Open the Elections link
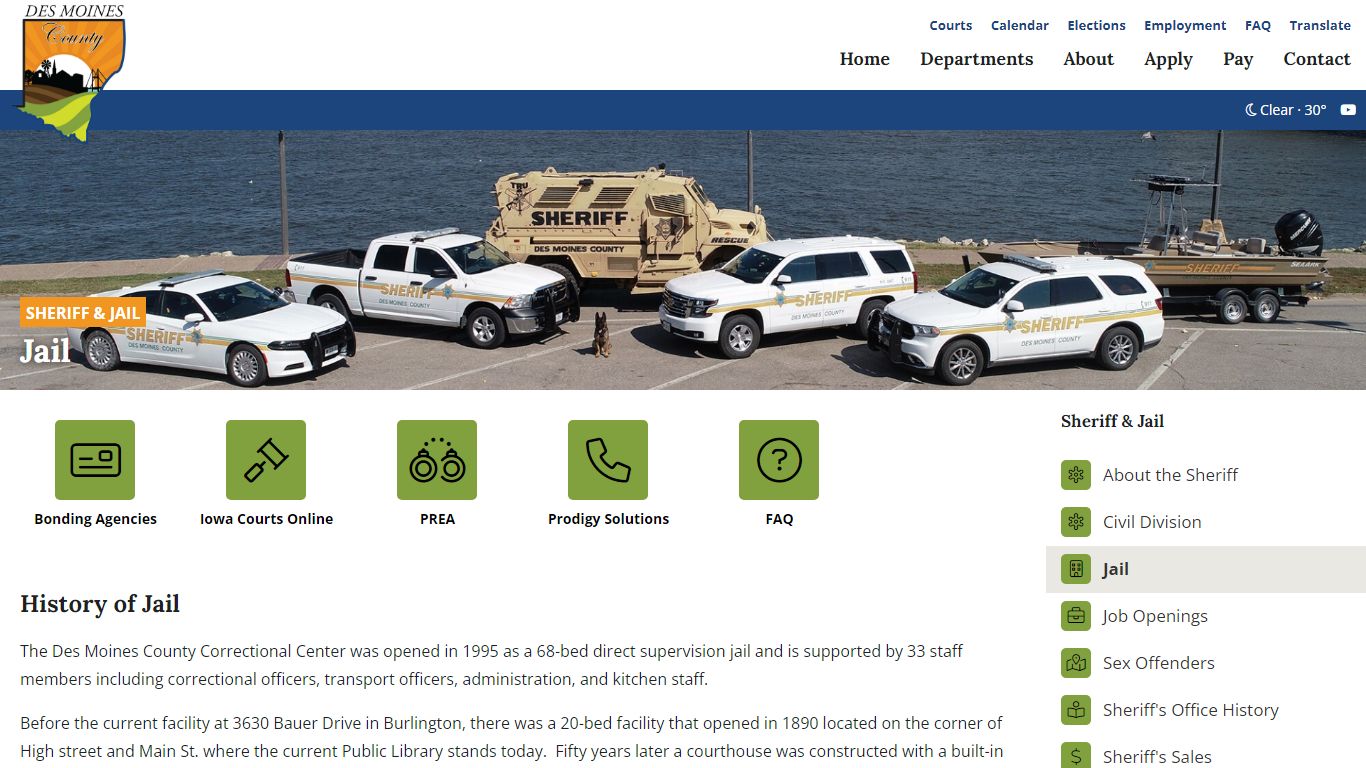 [1096, 26]
